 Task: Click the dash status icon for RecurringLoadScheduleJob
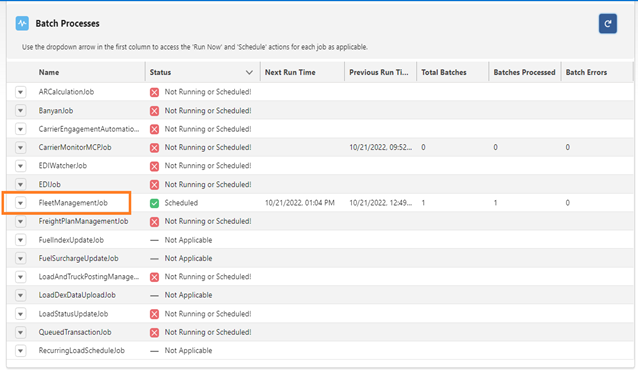(154, 351)
